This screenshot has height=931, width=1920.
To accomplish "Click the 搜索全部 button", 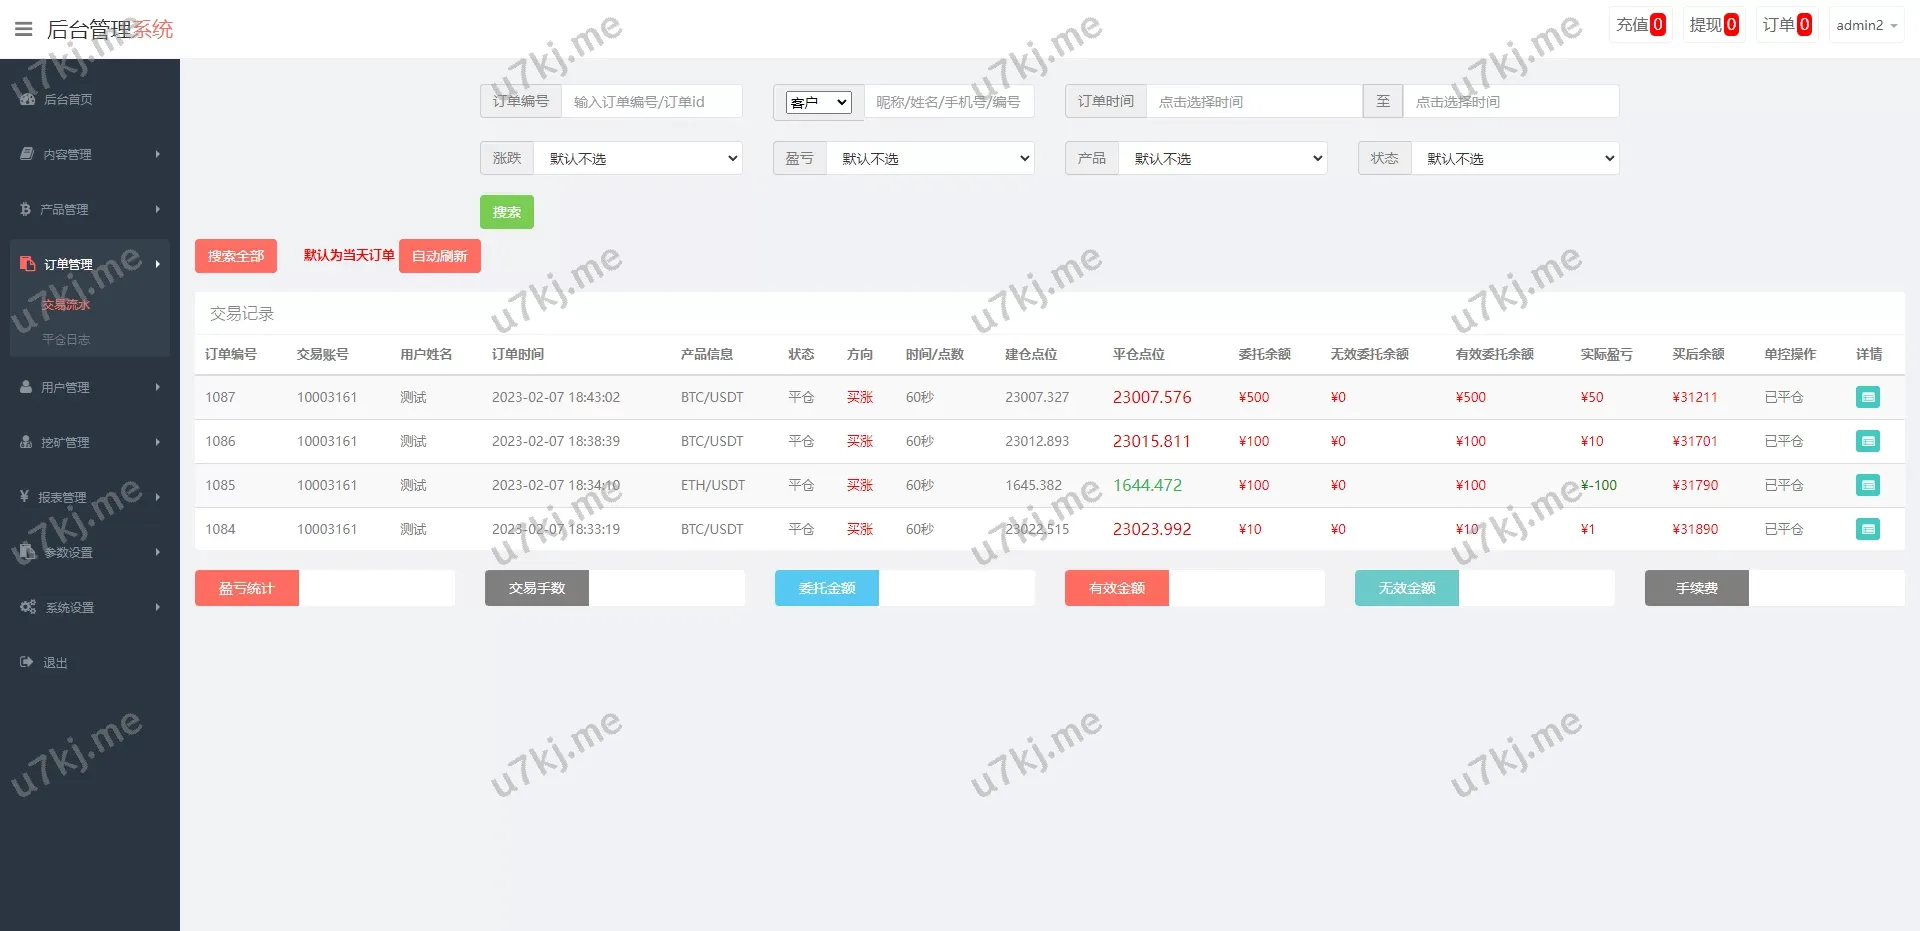I will pyautogui.click(x=236, y=256).
